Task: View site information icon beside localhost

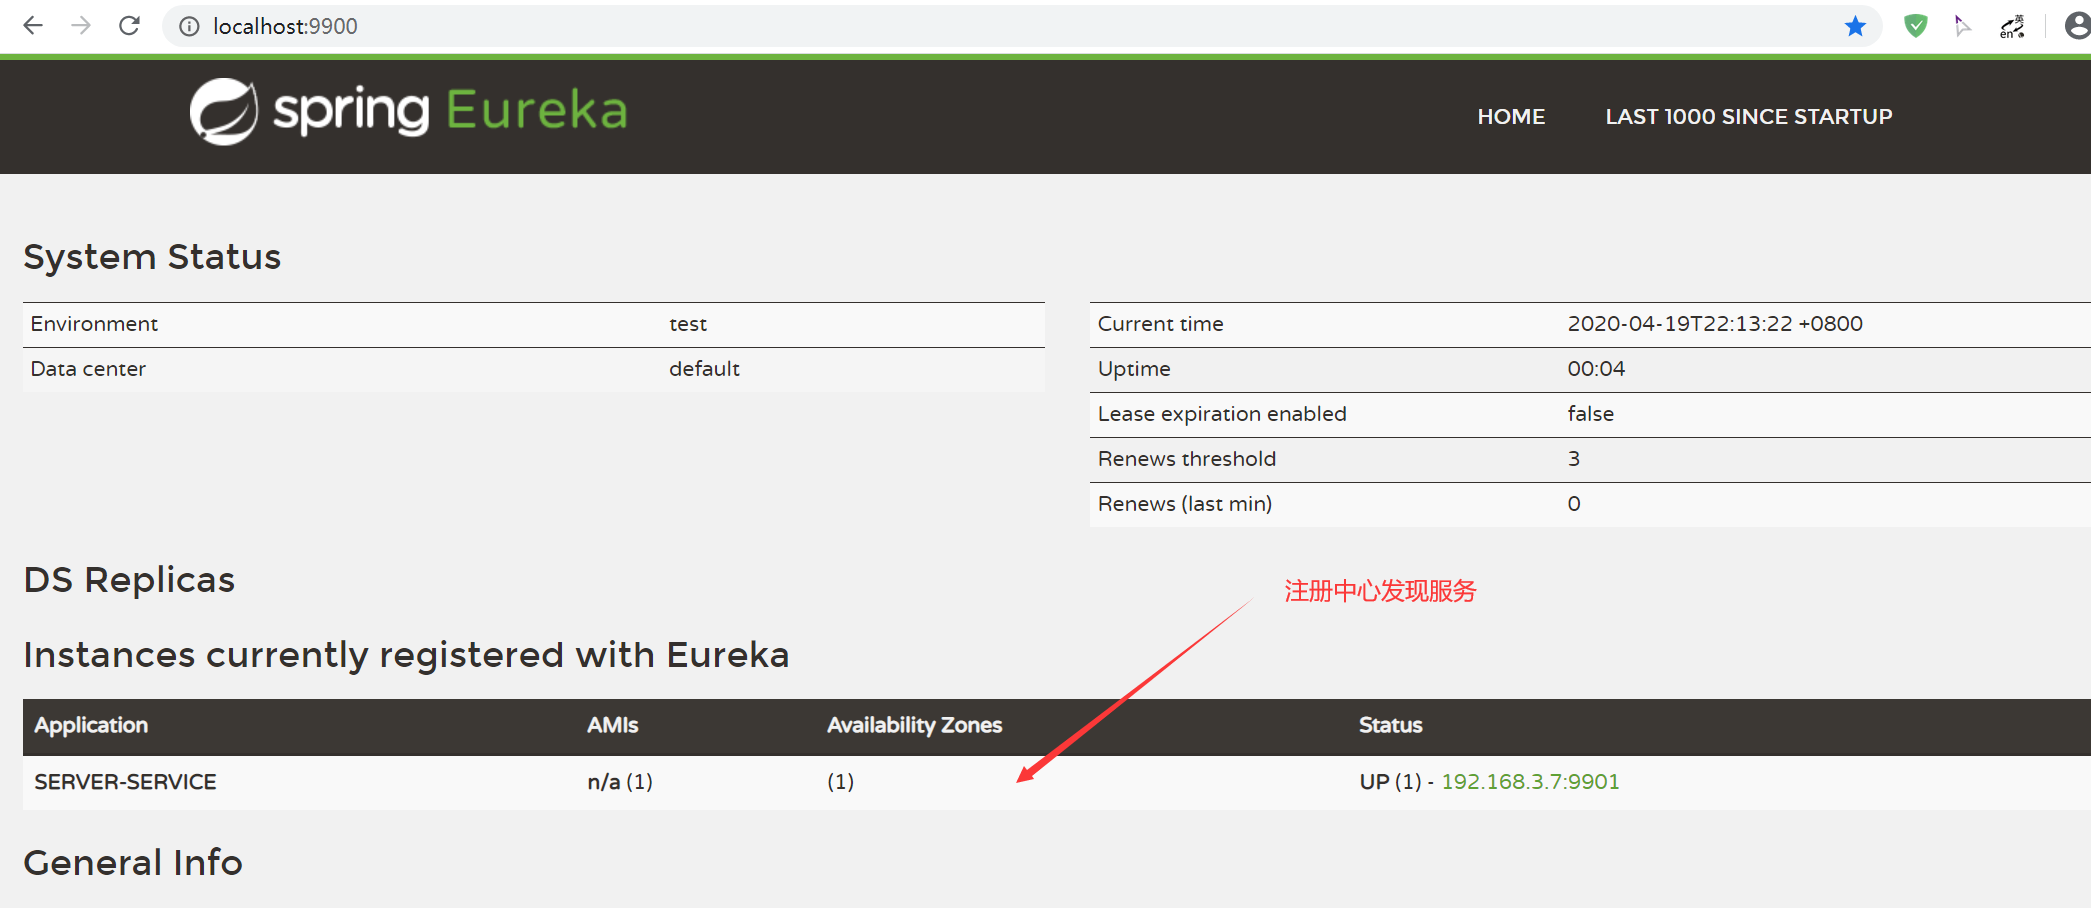Action: (x=189, y=27)
